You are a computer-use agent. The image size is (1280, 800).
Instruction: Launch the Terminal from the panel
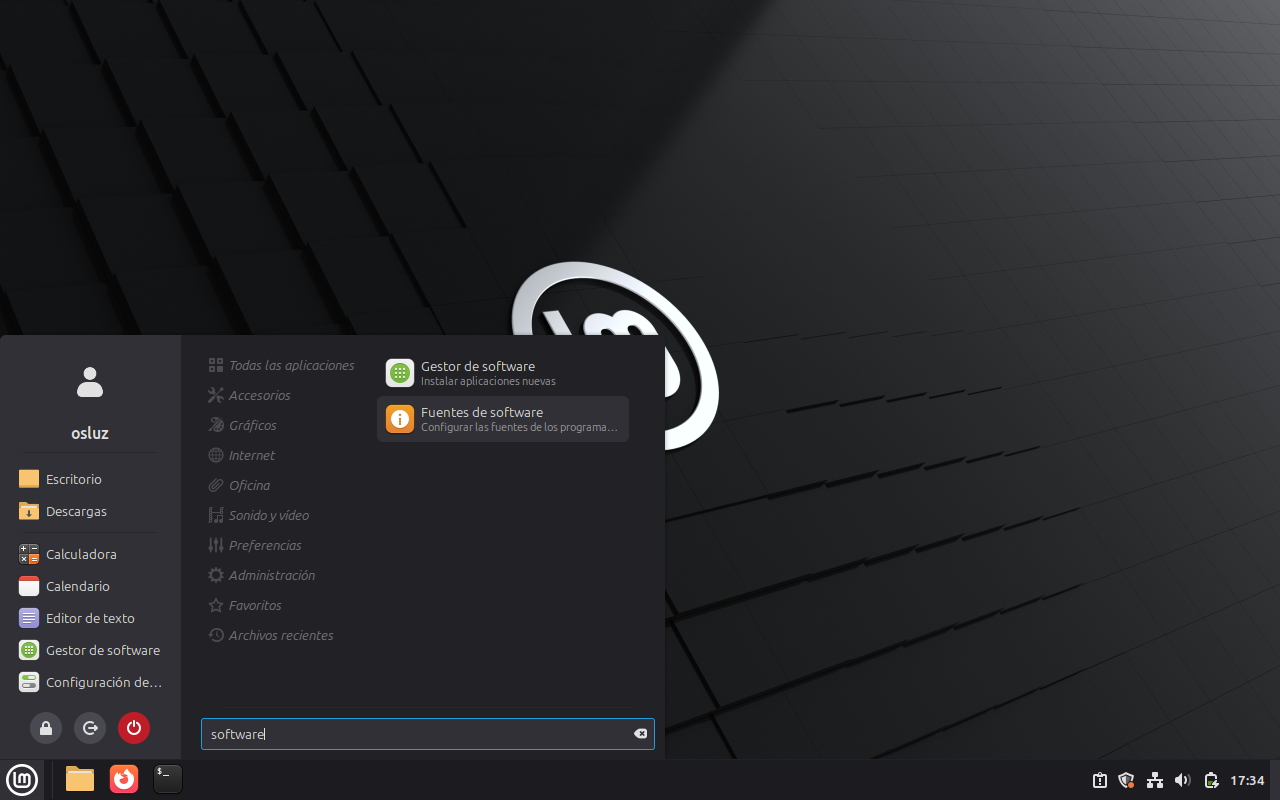pyautogui.click(x=168, y=779)
